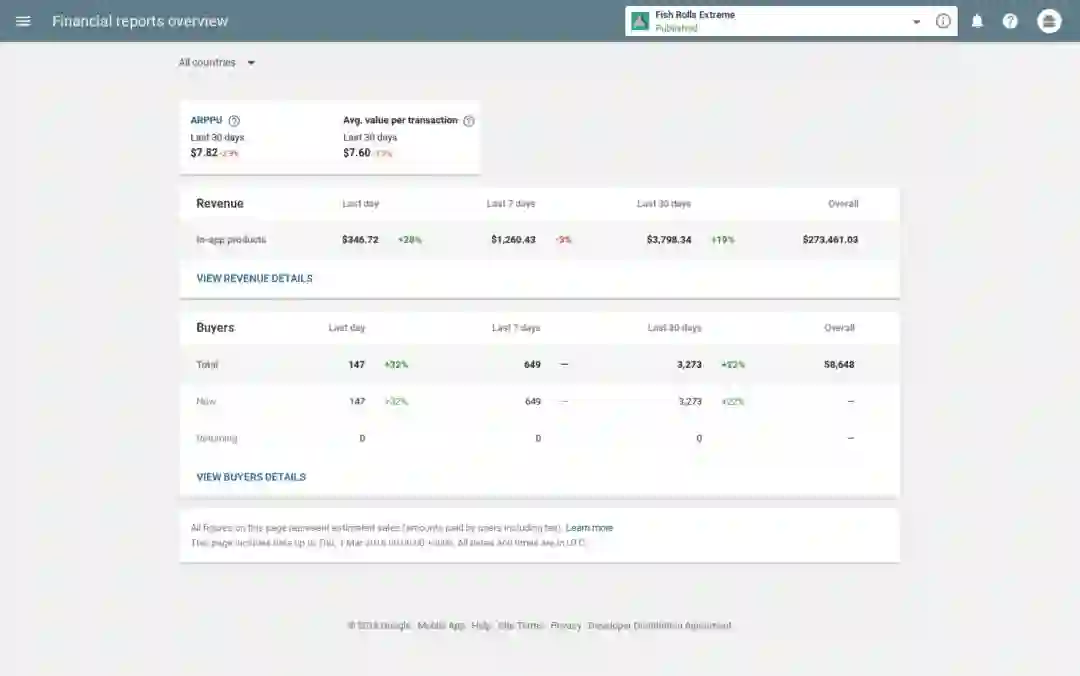The height and width of the screenshot is (676, 1080).
Task: Click the ARPPU help tooltip icon
Action: tap(234, 121)
